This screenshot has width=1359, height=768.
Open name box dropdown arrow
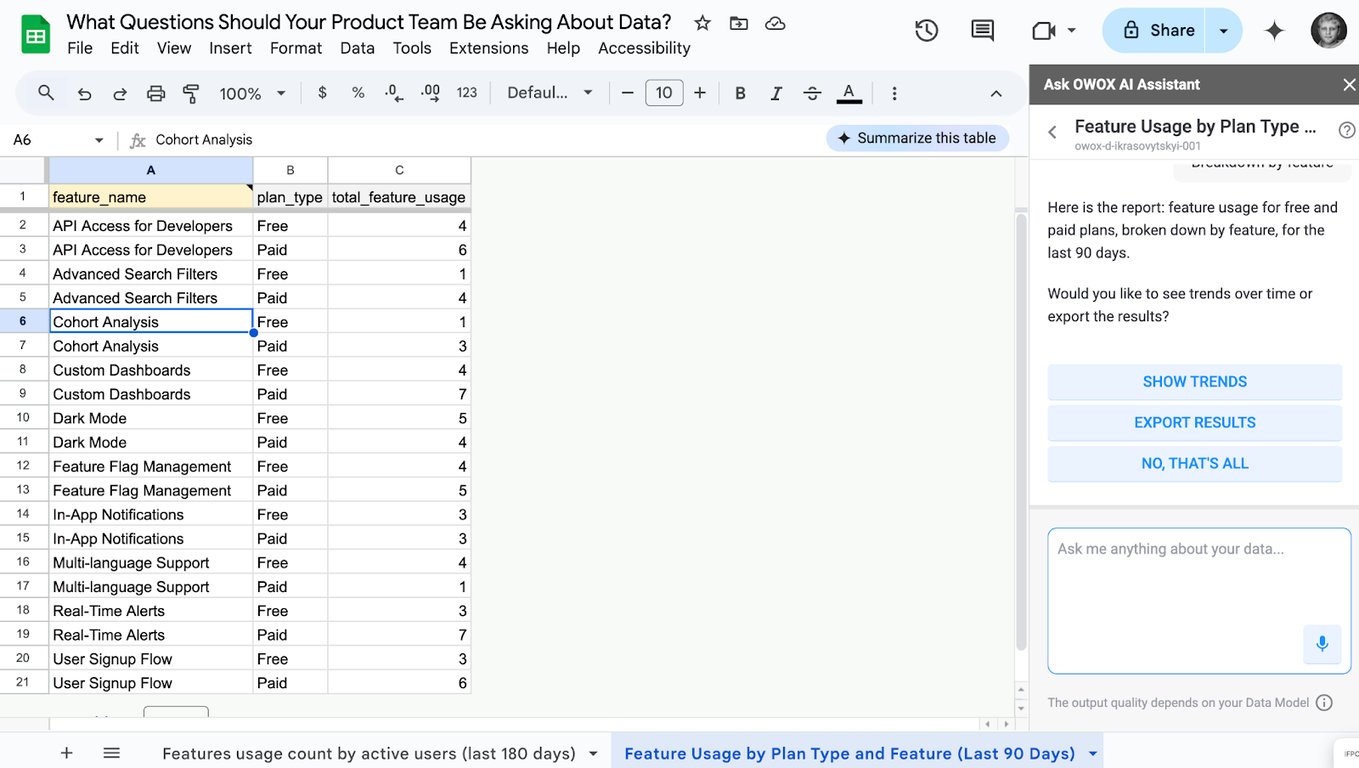98,140
